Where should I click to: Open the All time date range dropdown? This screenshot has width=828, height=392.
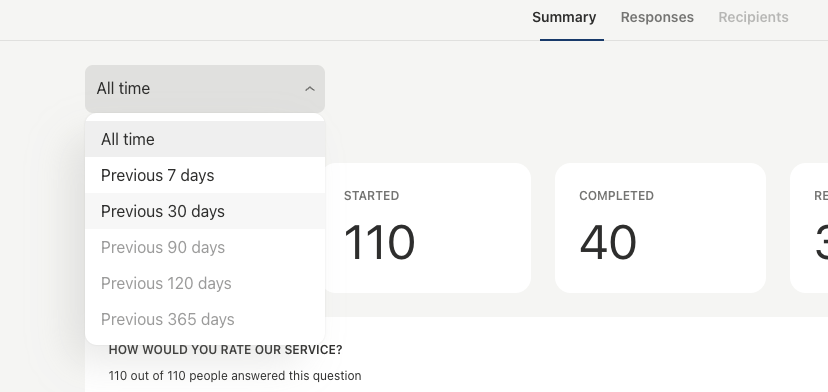pos(205,89)
